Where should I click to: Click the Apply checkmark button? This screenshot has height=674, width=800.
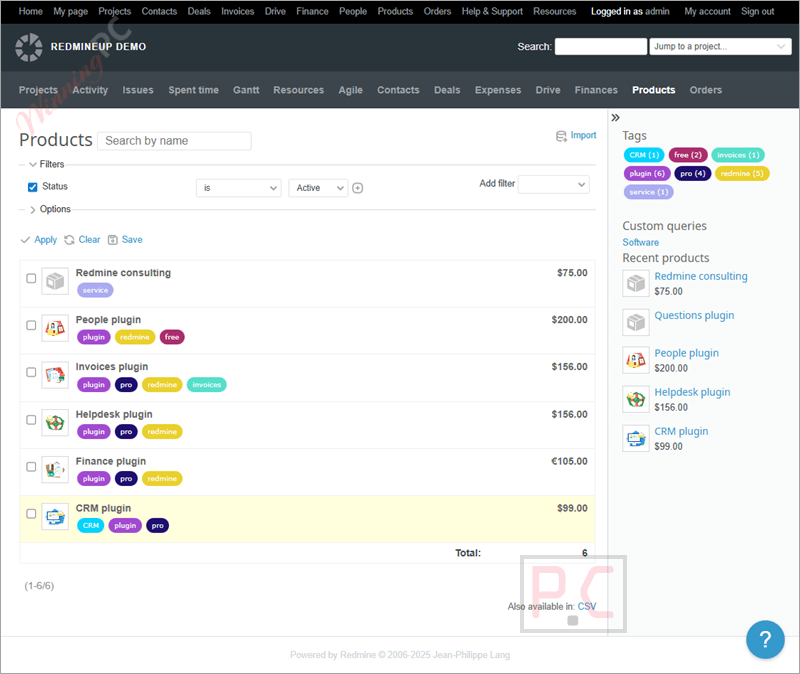tap(39, 240)
